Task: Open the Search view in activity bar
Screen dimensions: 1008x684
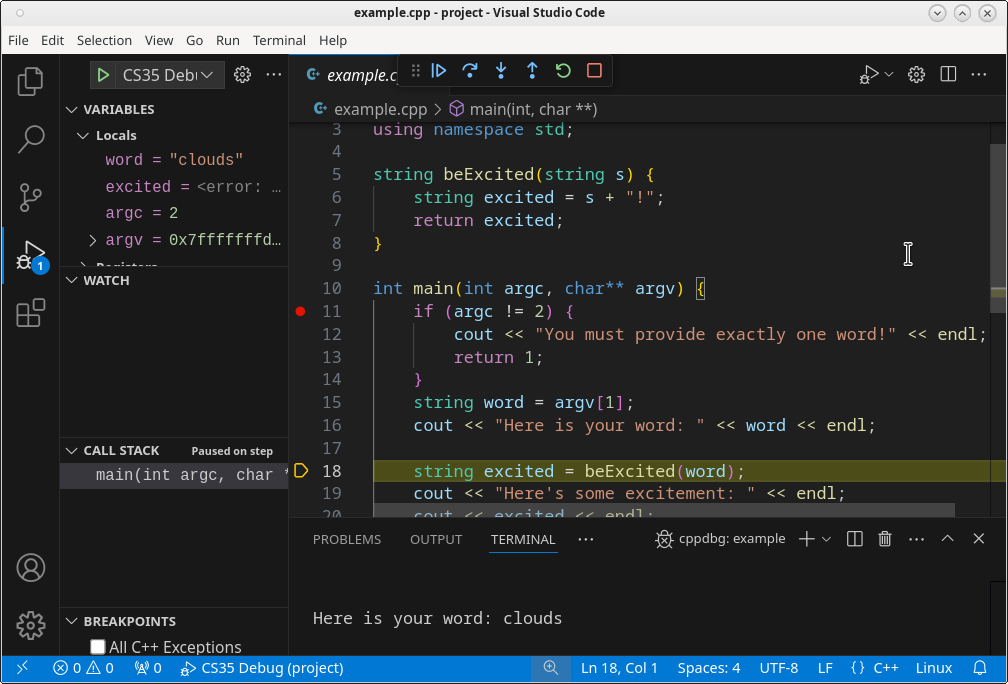Action: click(x=30, y=139)
